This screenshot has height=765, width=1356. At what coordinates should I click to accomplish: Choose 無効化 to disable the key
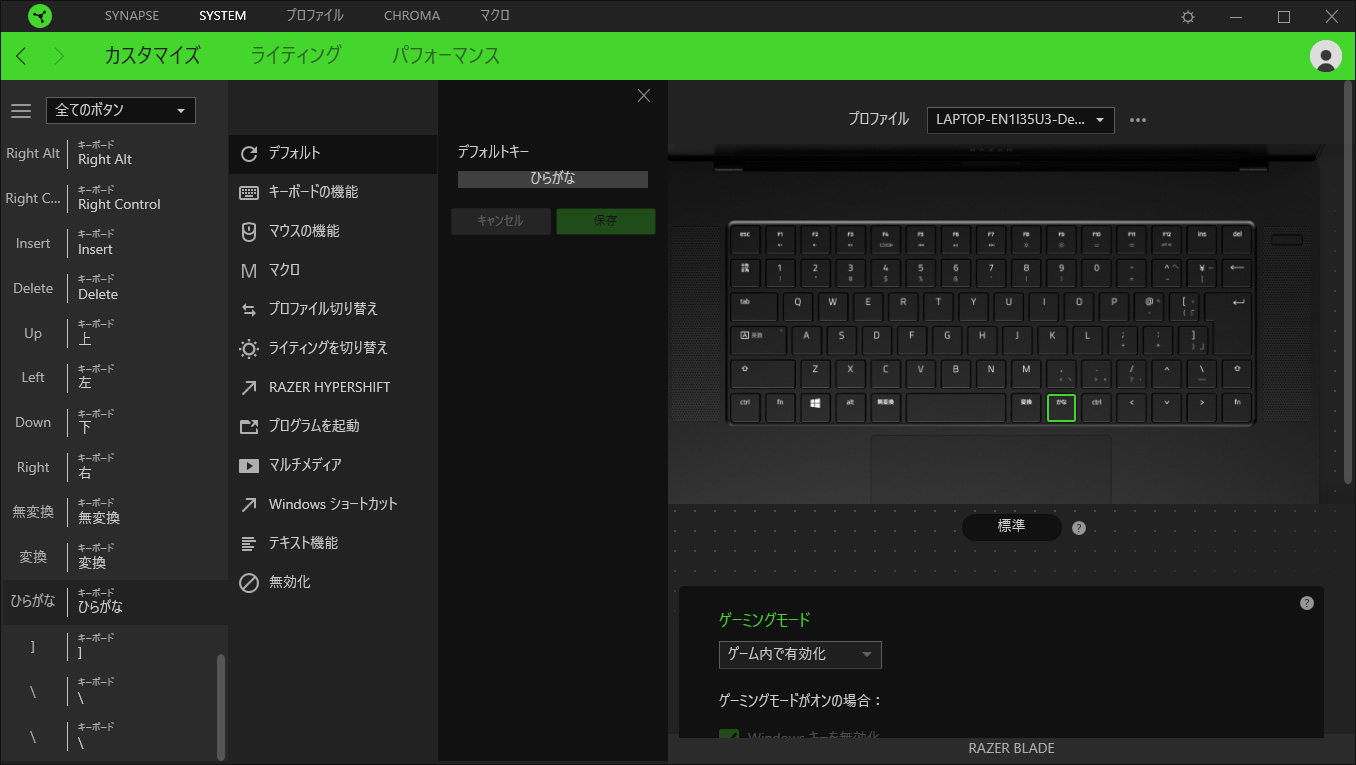coord(333,582)
